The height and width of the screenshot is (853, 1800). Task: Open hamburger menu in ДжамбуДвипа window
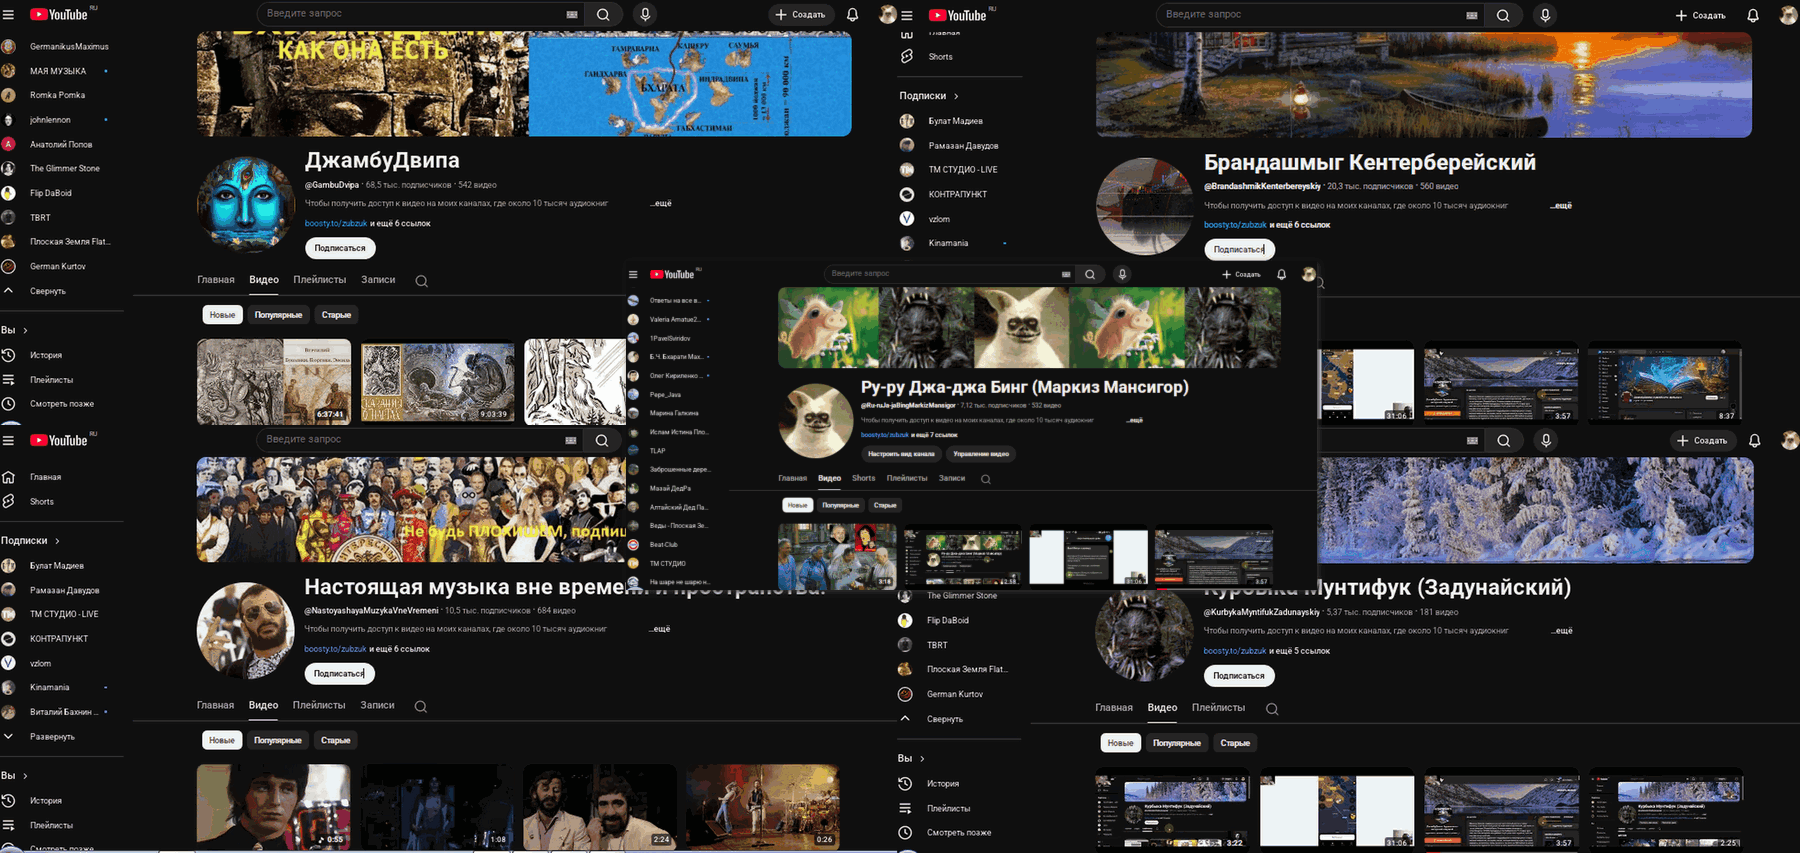(x=8, y=15)
